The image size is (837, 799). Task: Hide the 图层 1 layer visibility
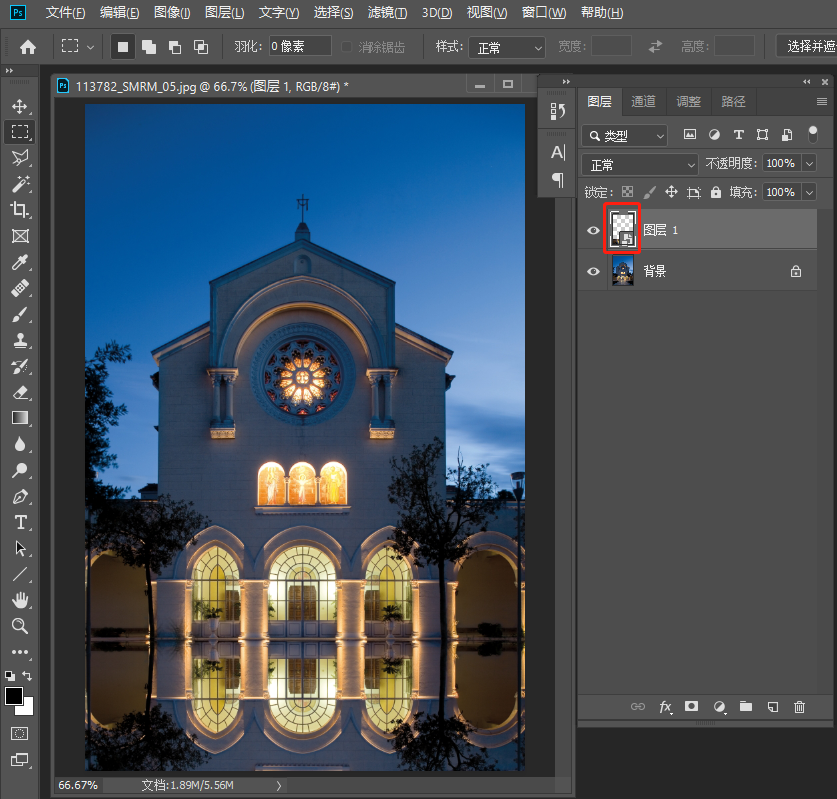click(593, 230)
